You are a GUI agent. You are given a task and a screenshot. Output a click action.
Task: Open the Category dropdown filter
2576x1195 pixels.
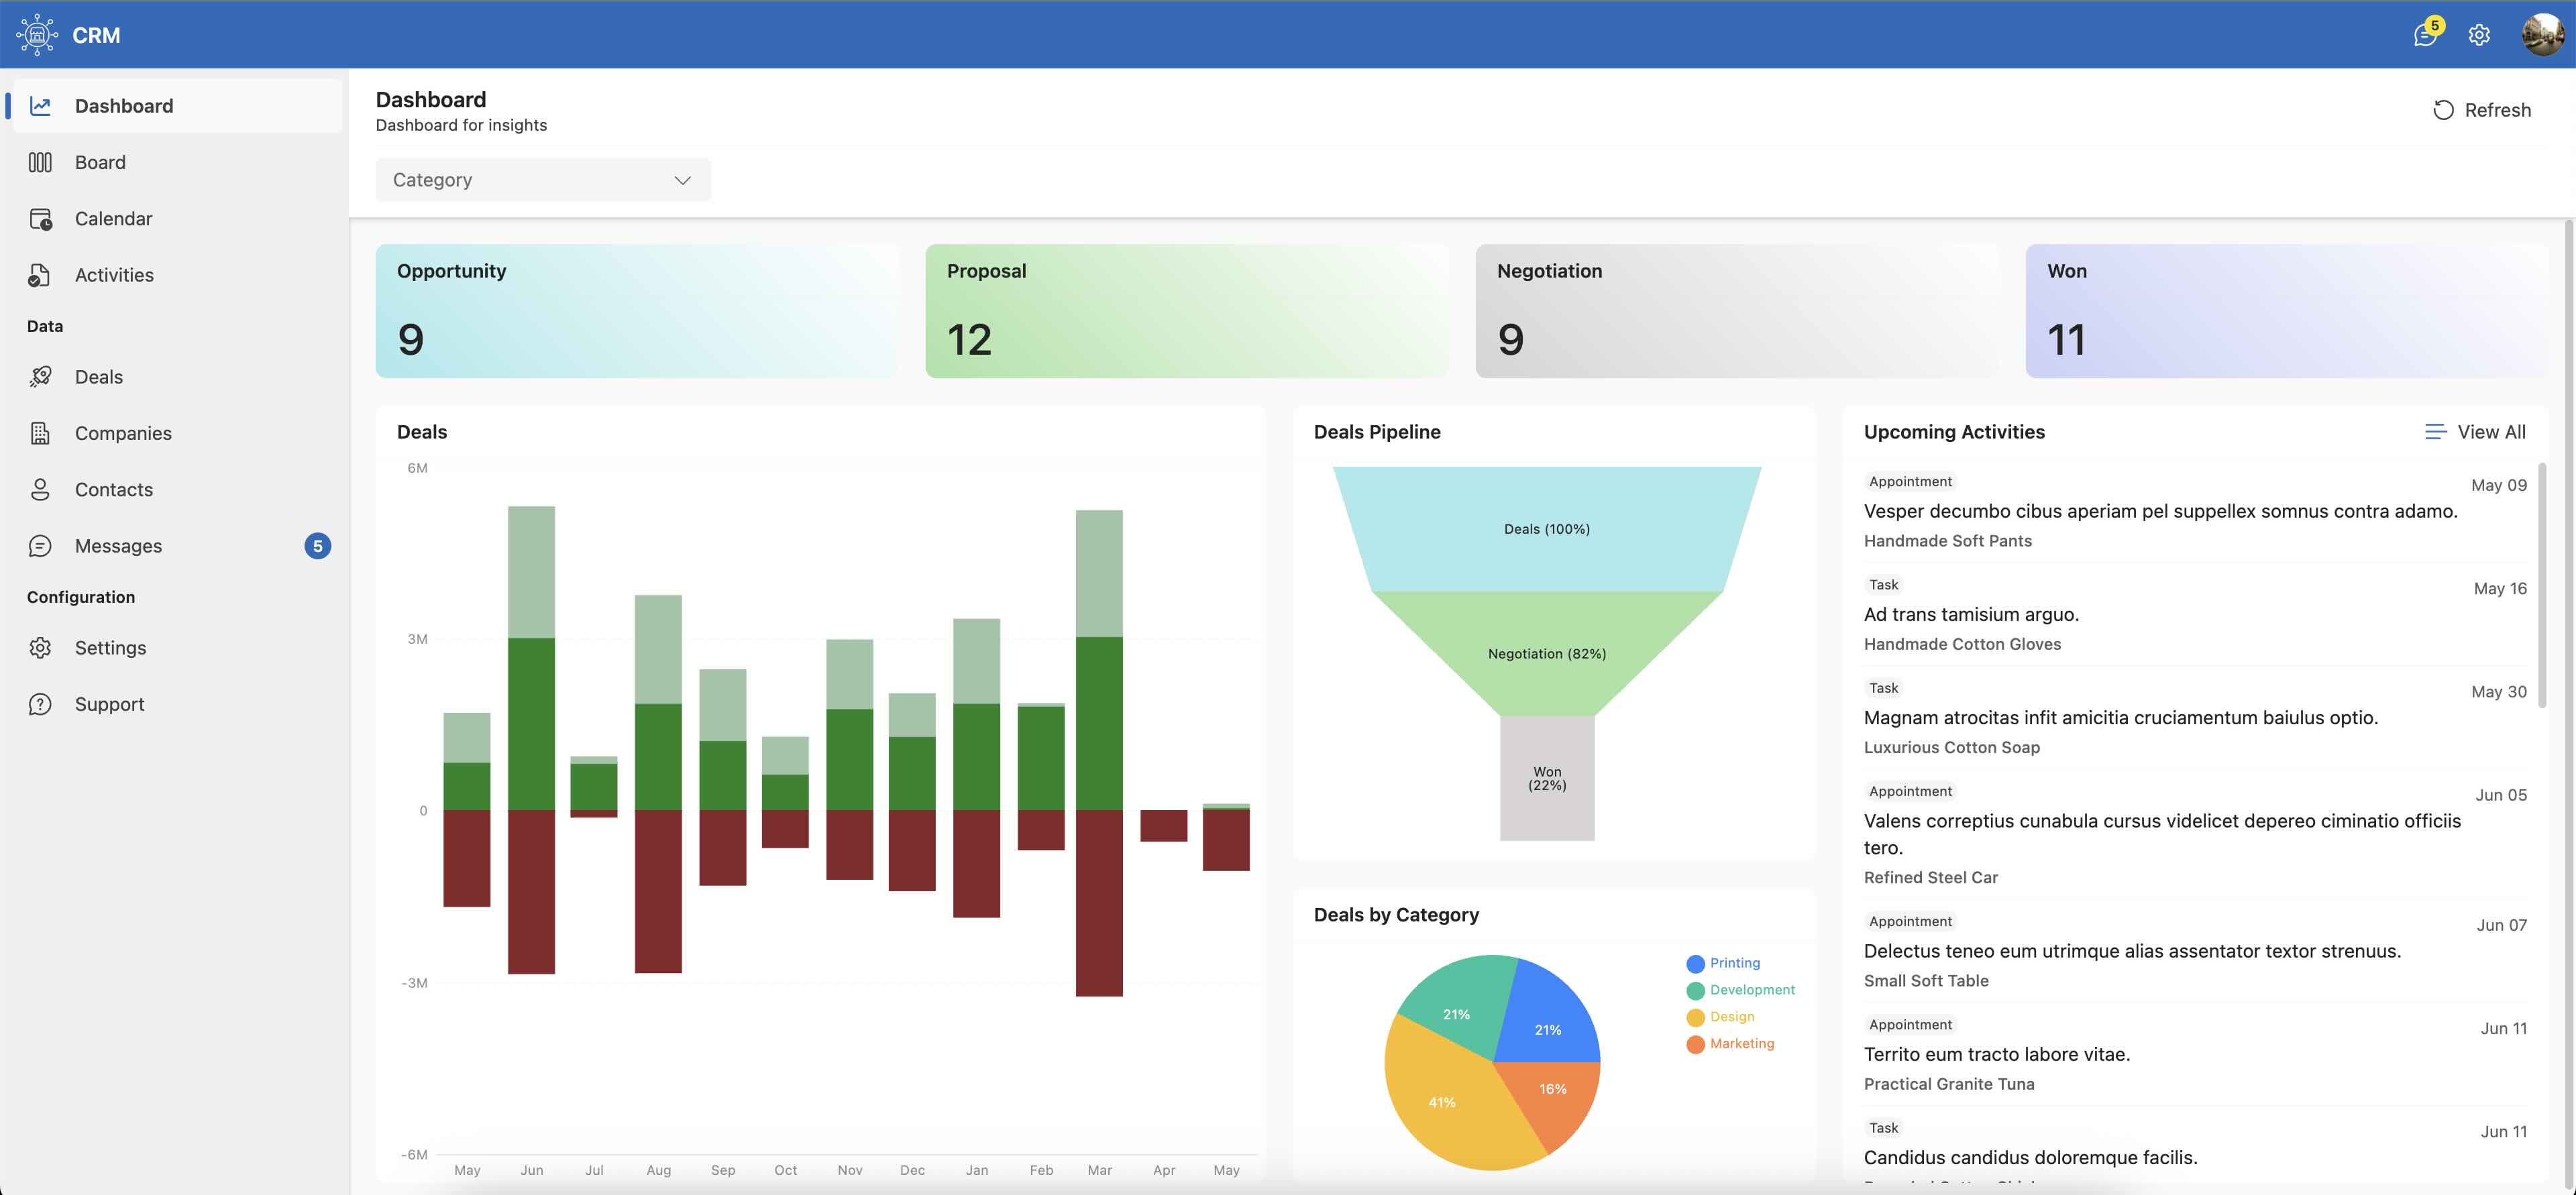(542, 180)
